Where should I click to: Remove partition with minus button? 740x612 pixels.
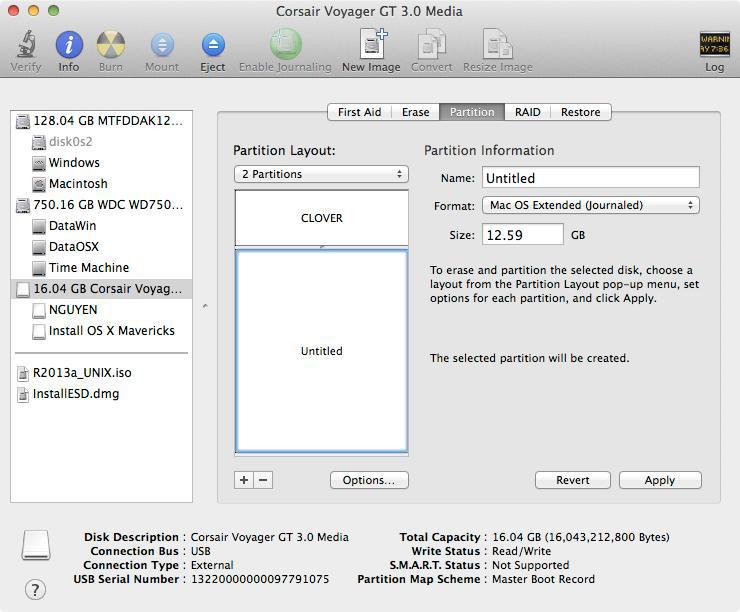coord(263,480)
